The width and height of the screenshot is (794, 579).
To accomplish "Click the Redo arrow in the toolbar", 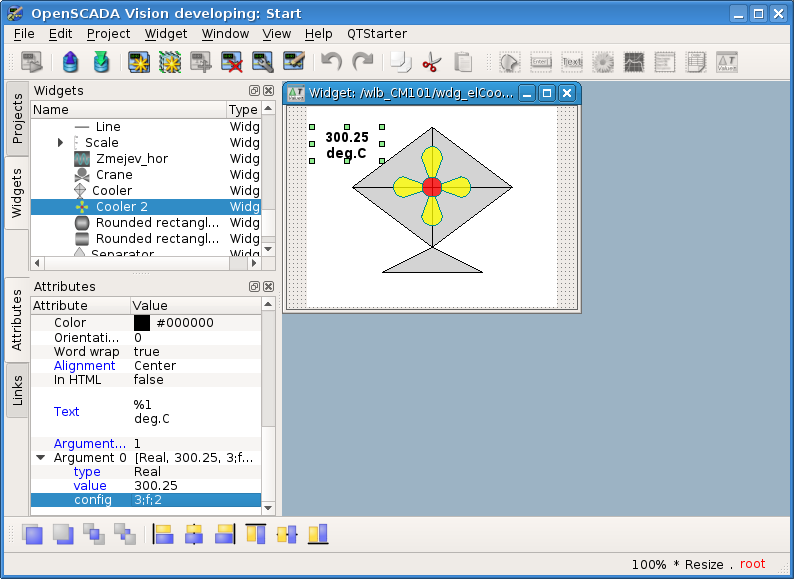I will [363, 62].
